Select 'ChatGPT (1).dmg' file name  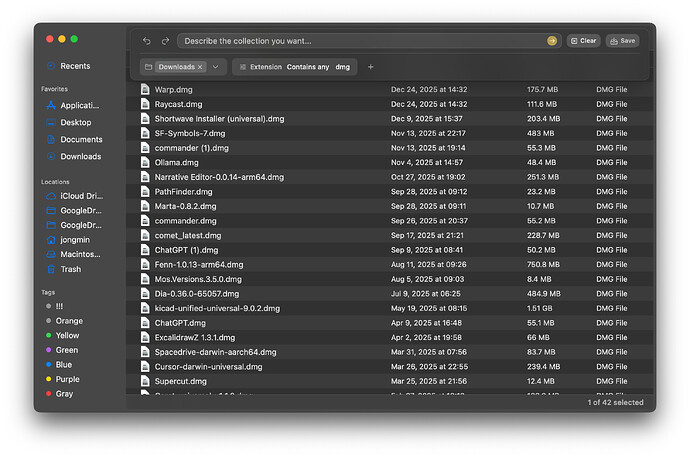click(186, 250)
